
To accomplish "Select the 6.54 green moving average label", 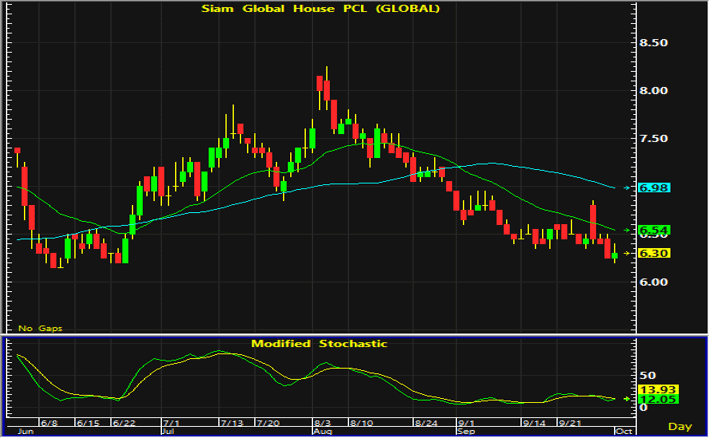I will [x=654, y=230].
